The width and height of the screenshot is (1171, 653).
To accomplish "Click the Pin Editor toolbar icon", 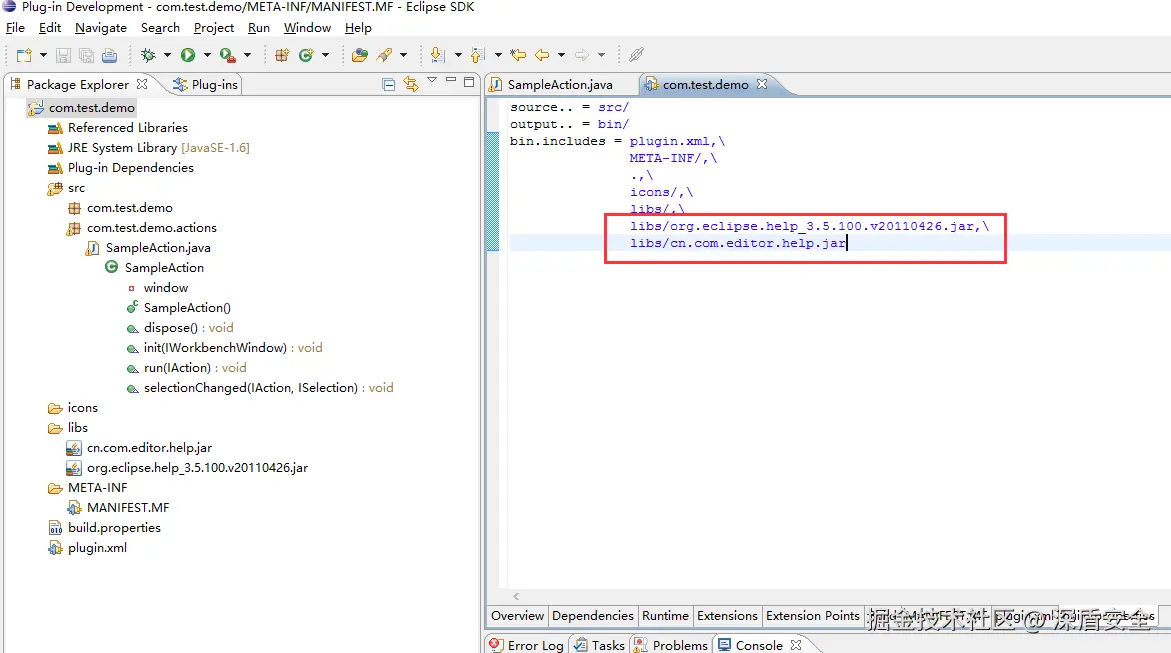I will click(636, 55).
